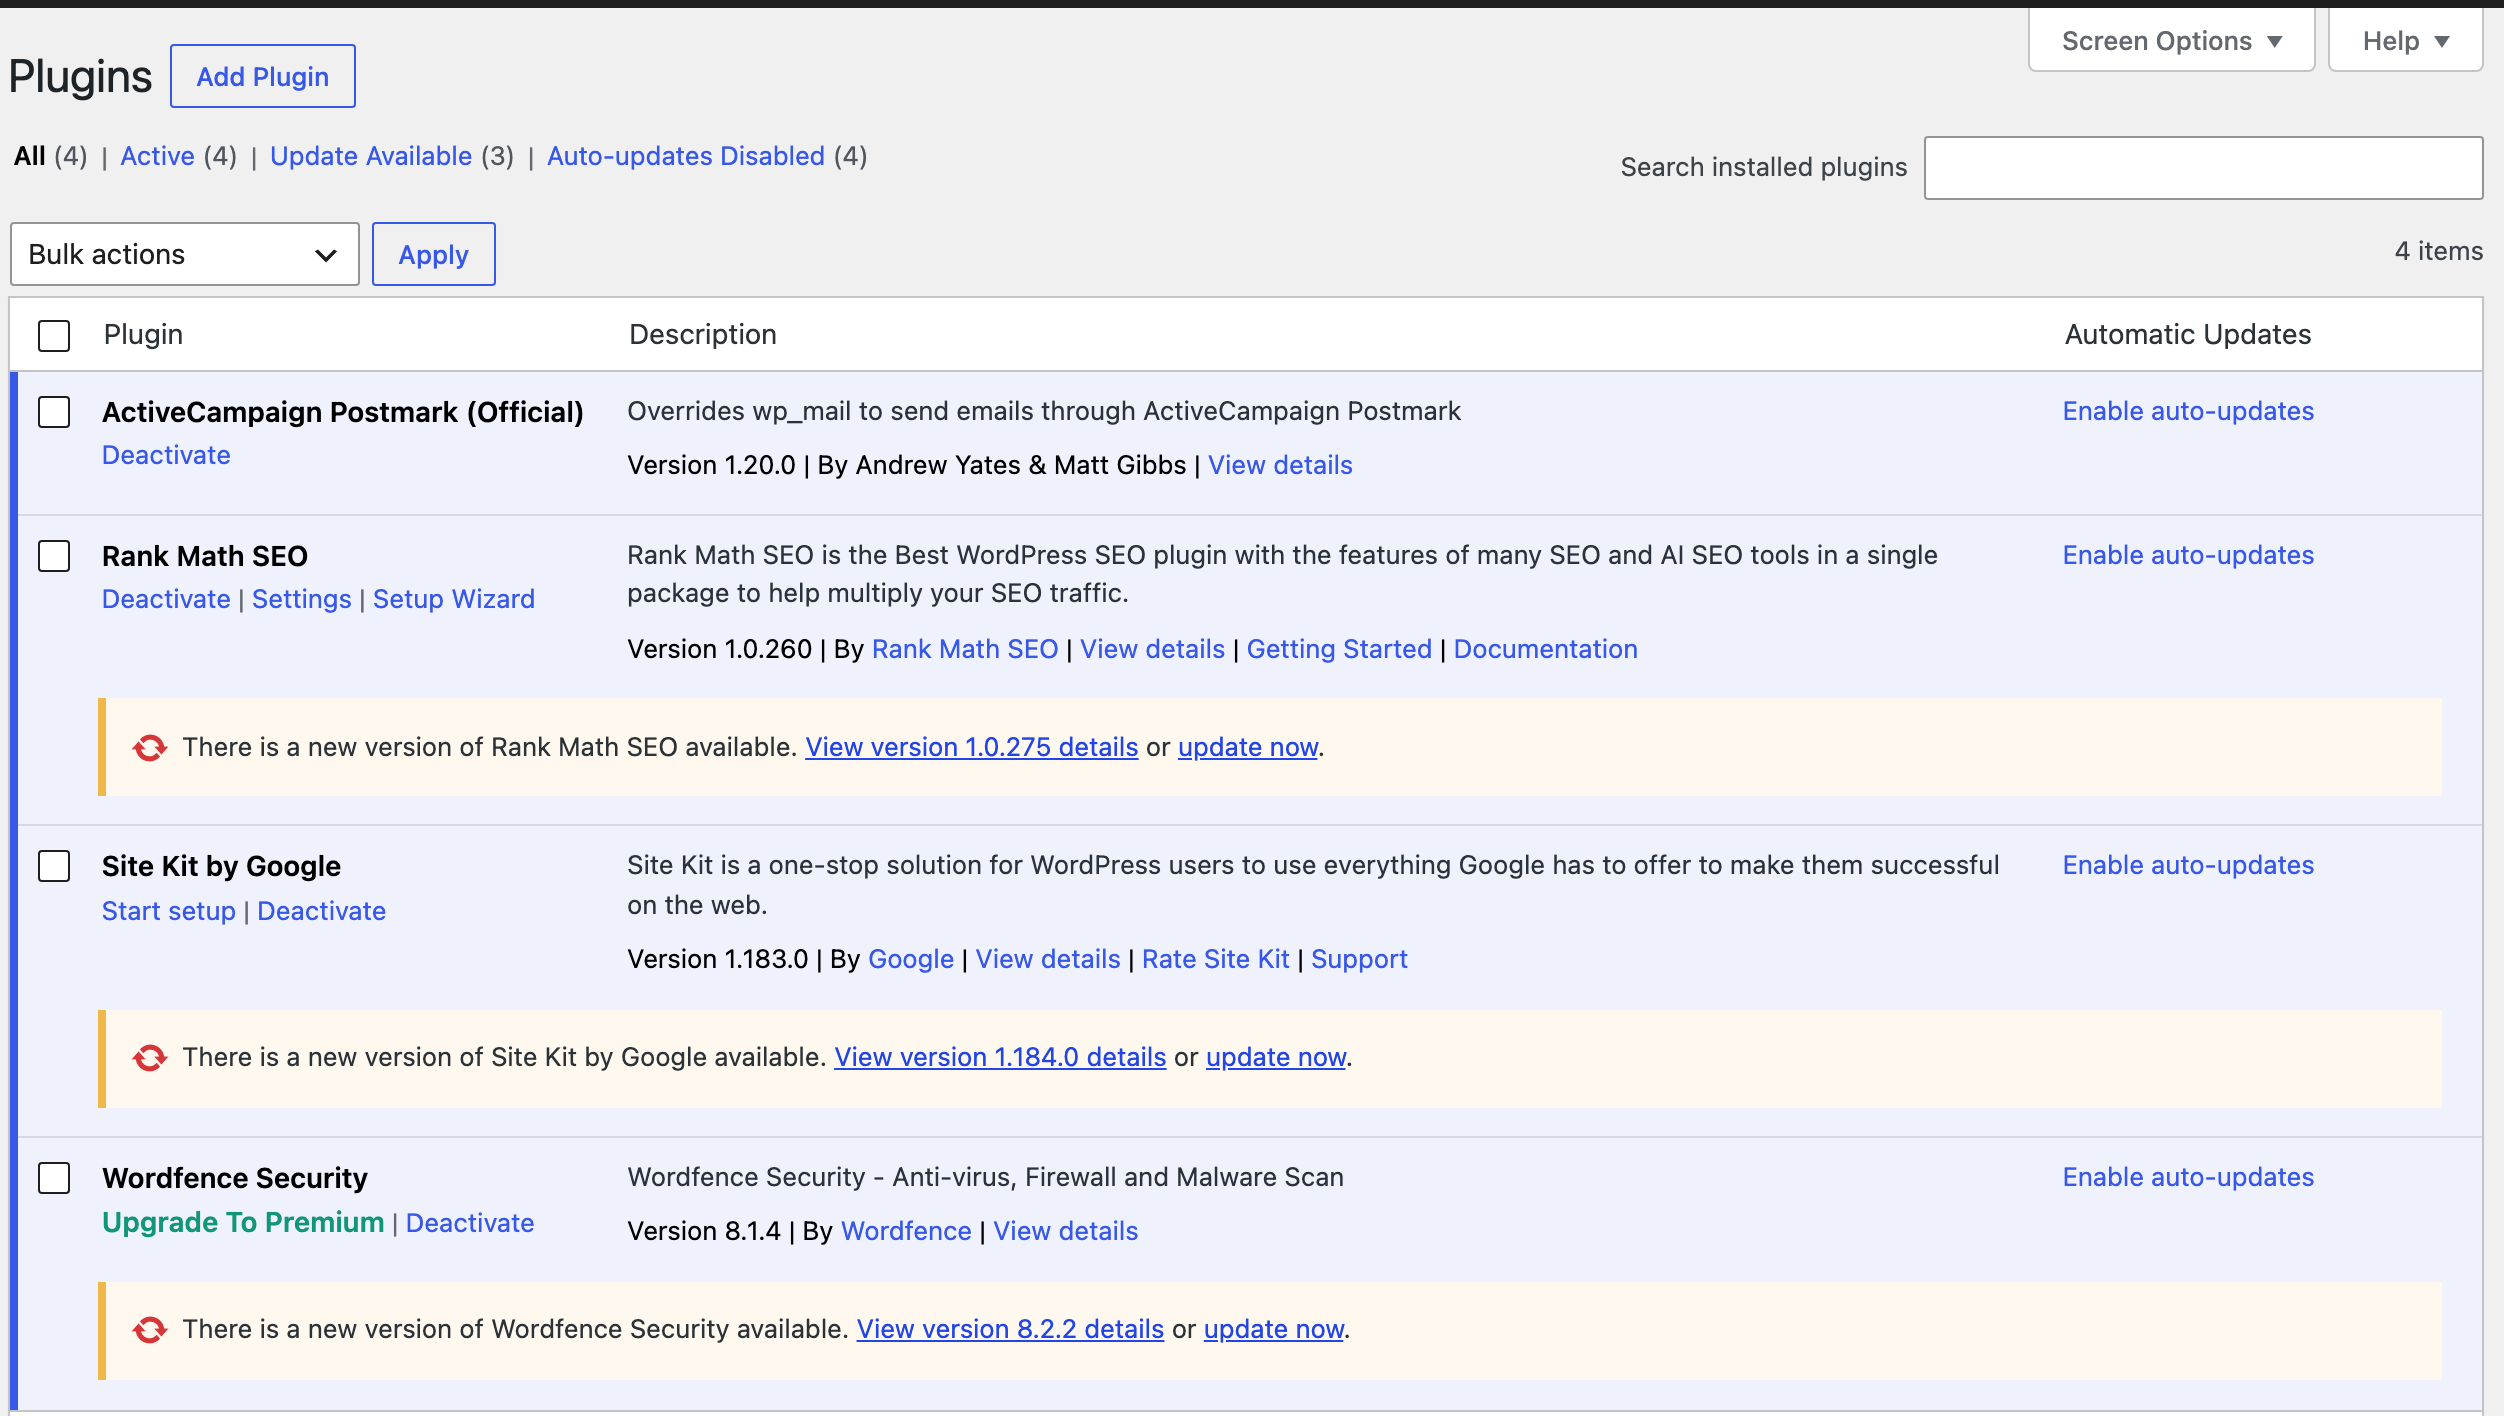Open the Wordfence author link

[x=906, y=1231]
